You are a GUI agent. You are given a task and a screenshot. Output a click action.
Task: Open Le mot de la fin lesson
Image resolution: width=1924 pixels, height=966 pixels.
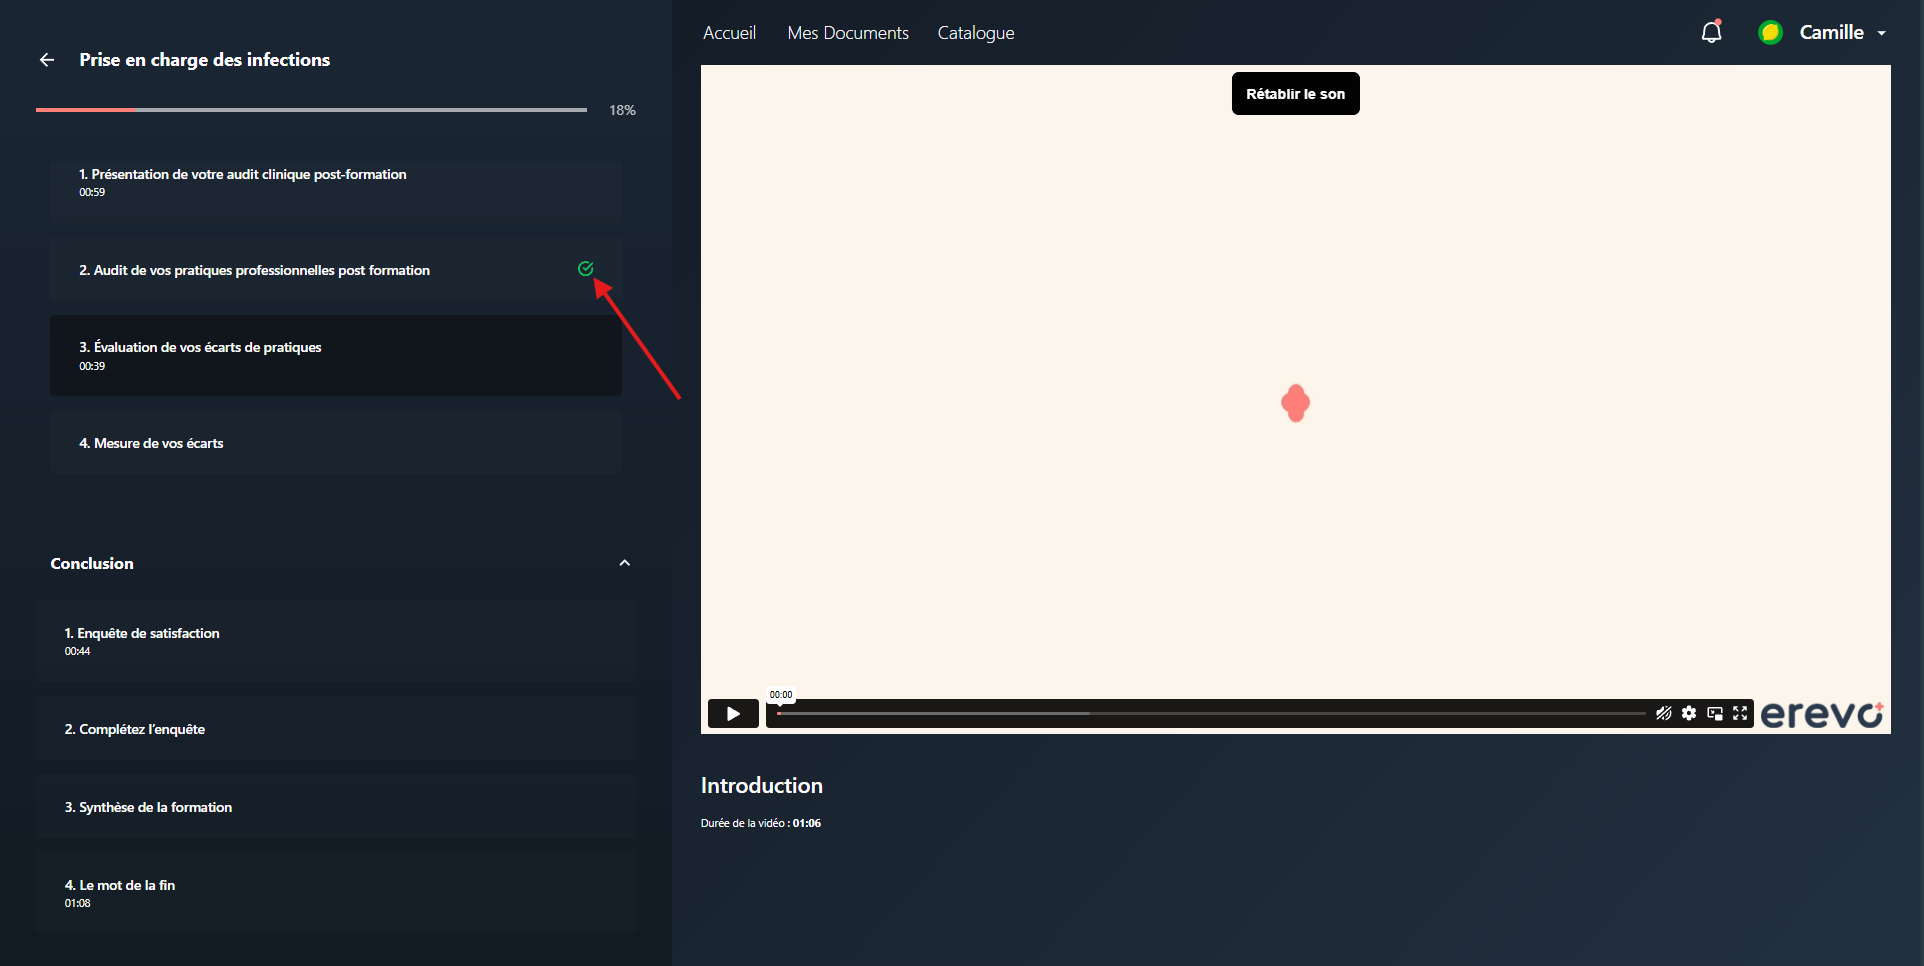(336, 893)
